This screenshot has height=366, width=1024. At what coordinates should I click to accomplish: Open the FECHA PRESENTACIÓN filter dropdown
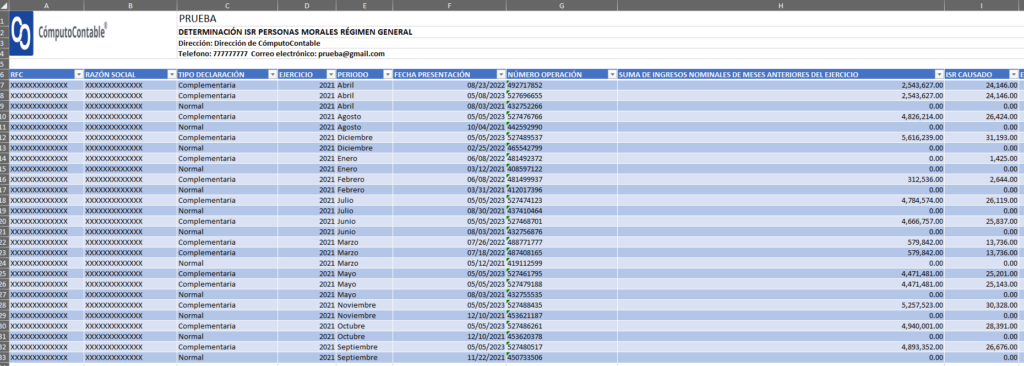501,75
